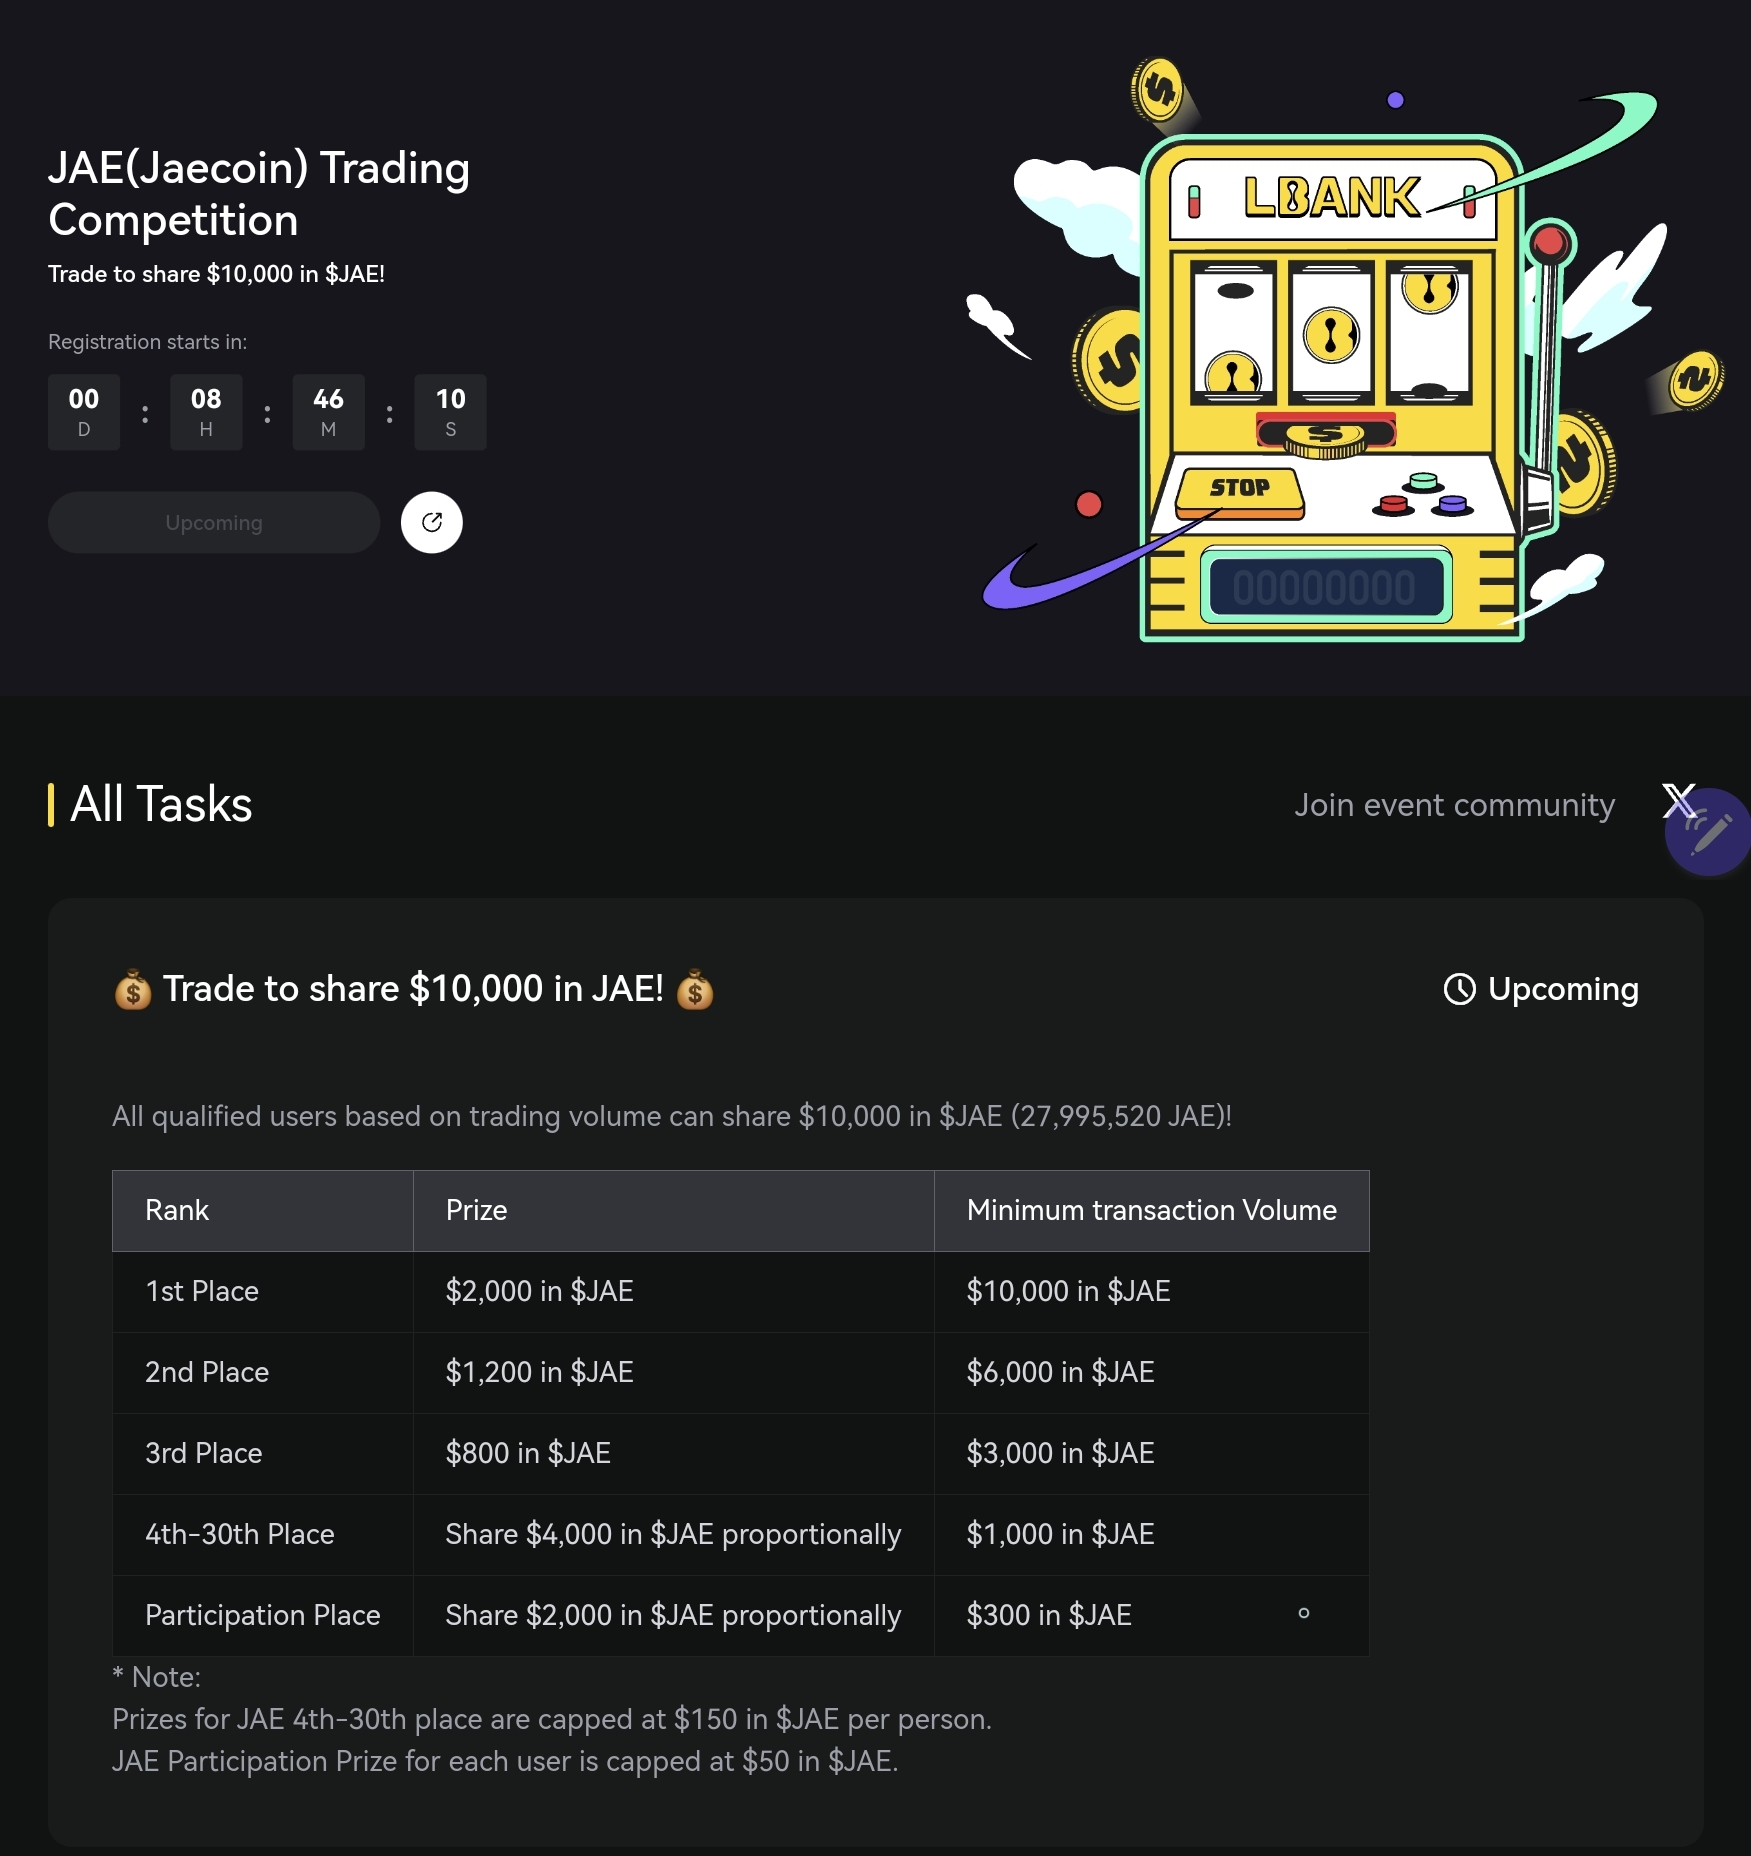Click the All Tasks section heading
Screen dimensions: 1751x1856
pyautogui.click(x=161, y=804)
